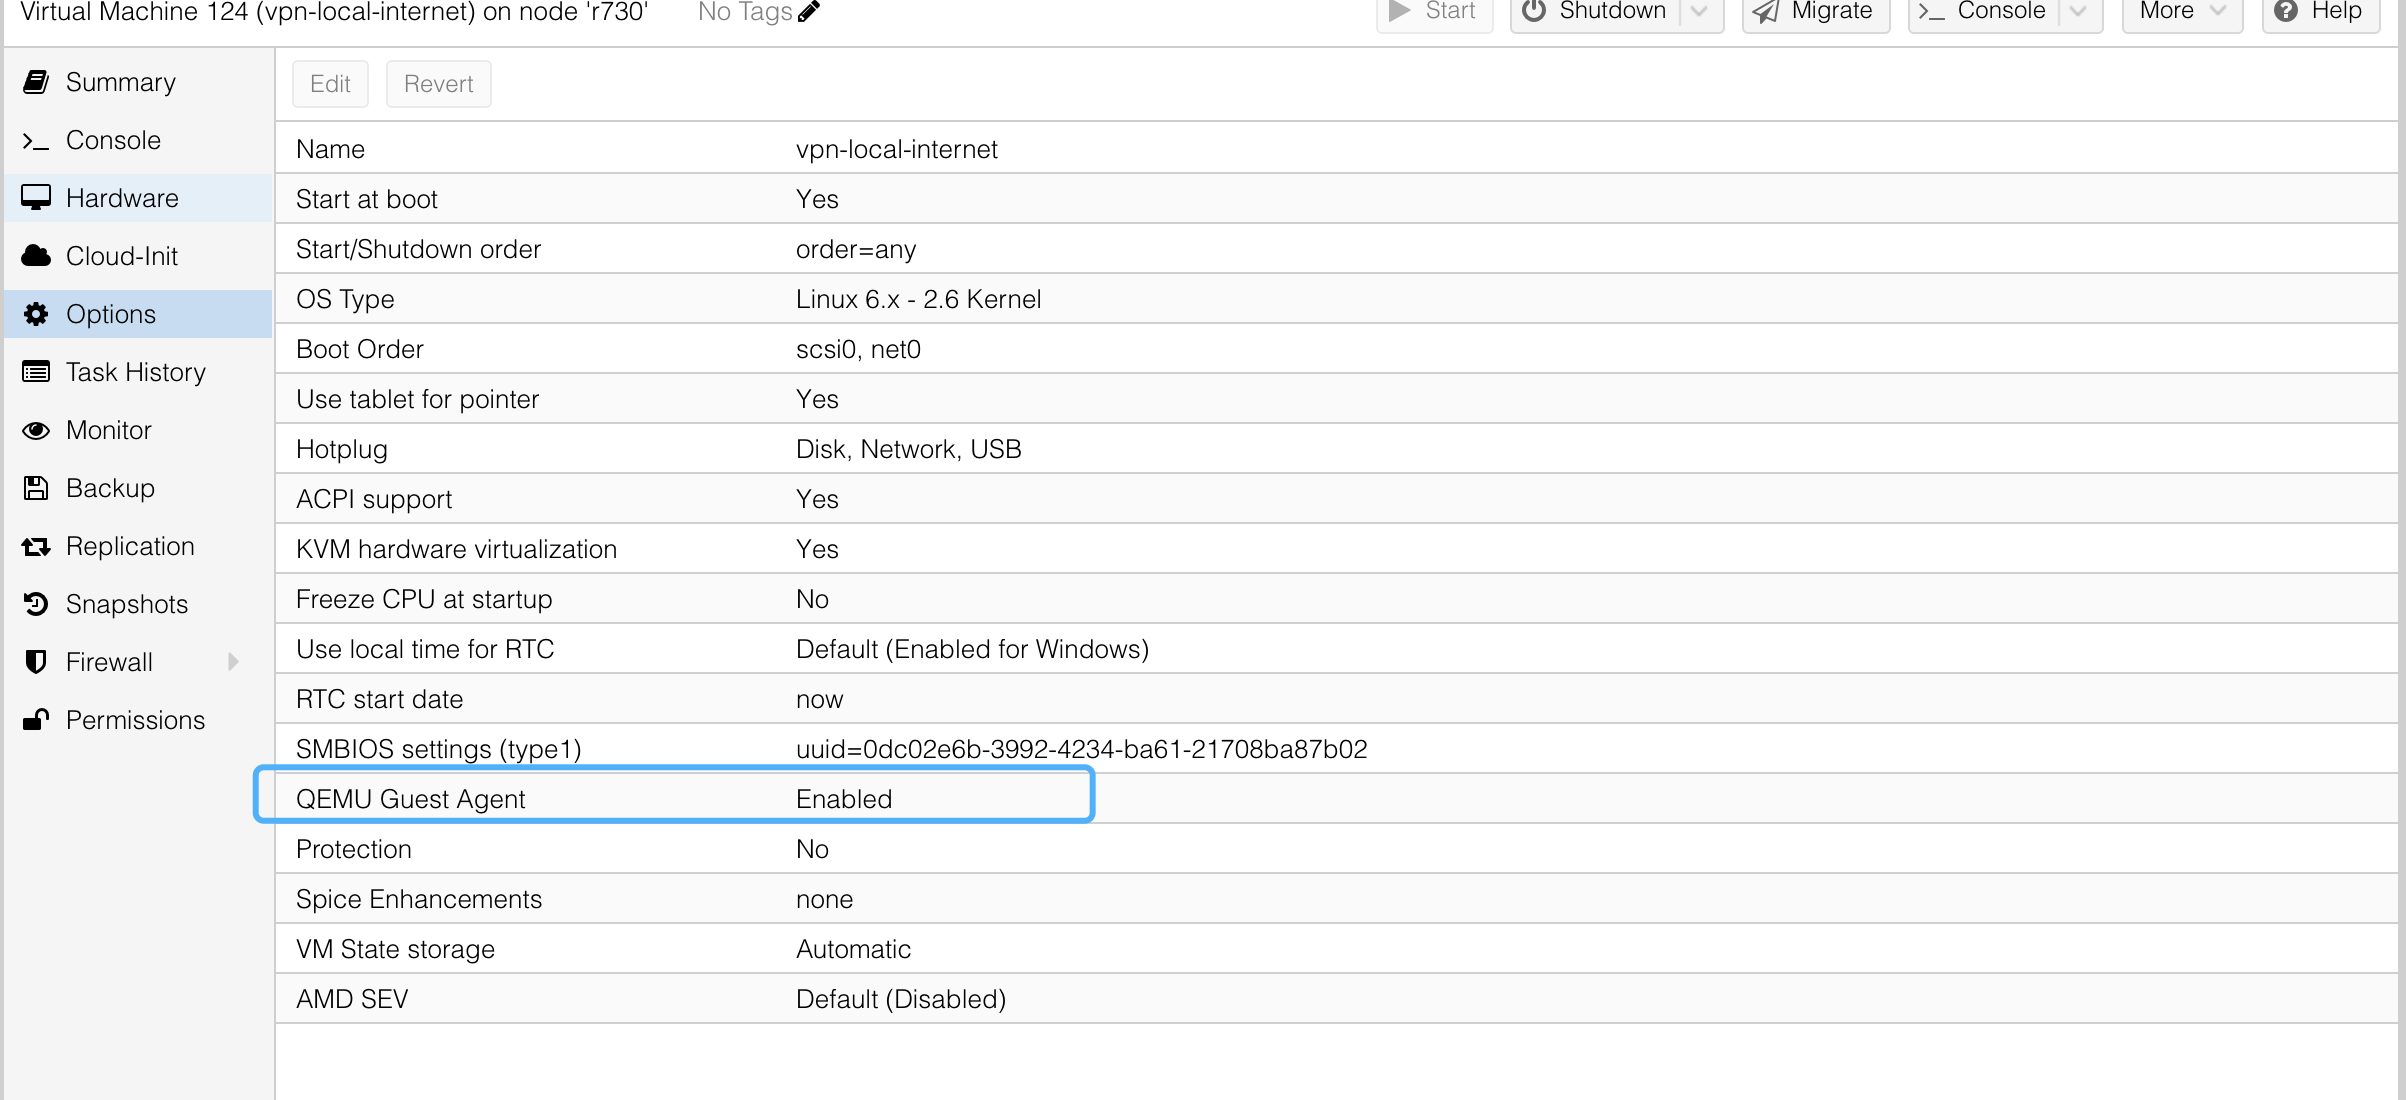Click the pencil icon to edit tags
This screenshot has width=2406, height=1100.
pos(809,12)
